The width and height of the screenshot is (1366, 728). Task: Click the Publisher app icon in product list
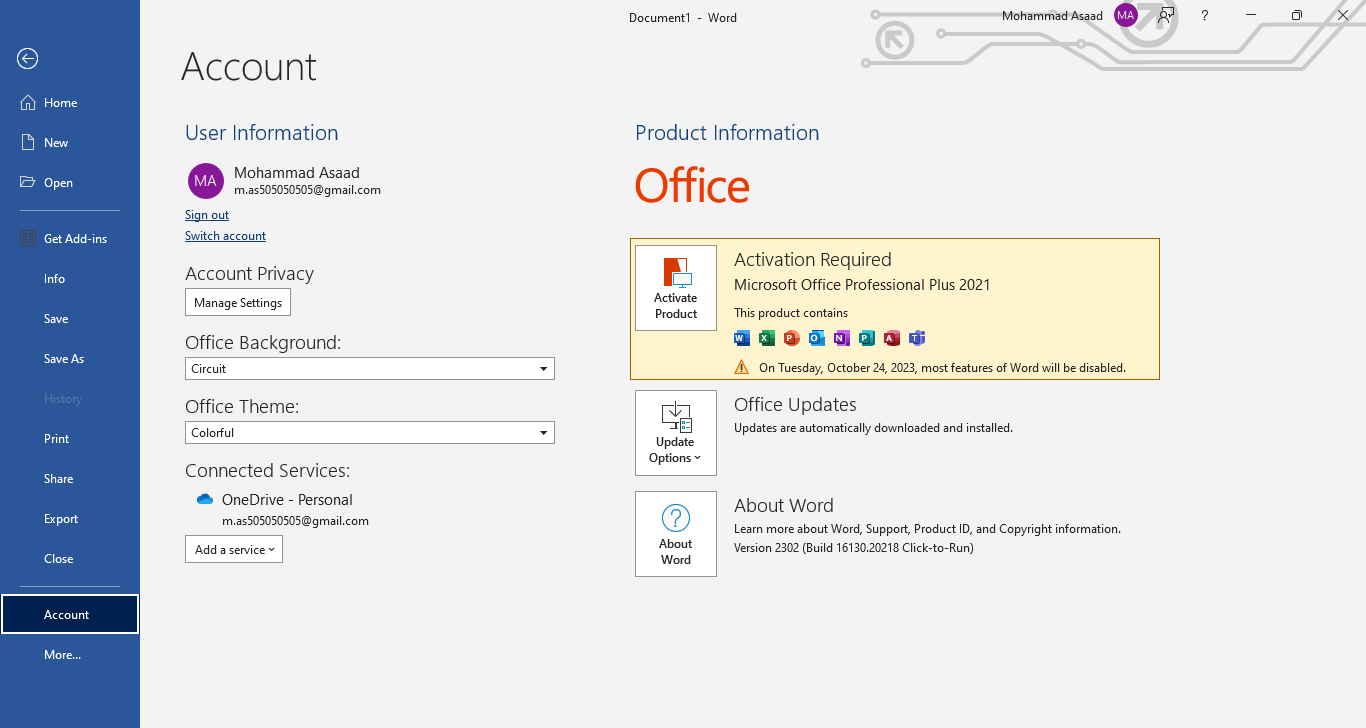tap(867, 338)
